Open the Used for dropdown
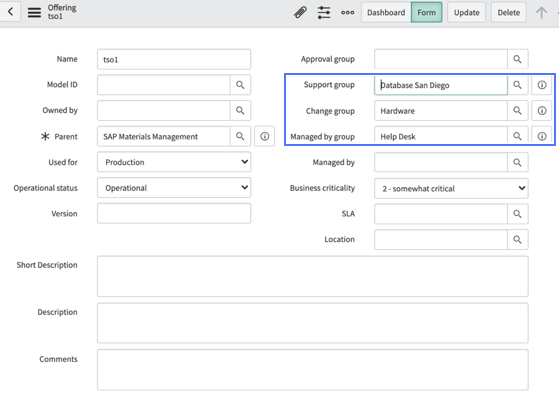Screen dimensions: 560x397 point(174,162)
